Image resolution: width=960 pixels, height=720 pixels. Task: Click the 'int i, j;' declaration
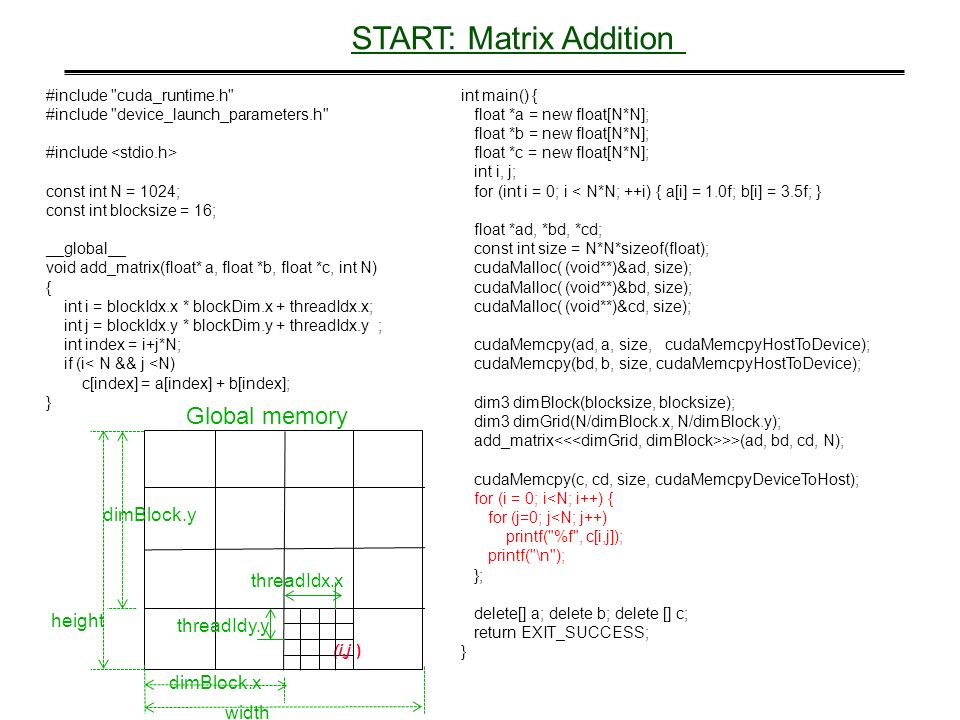[x=495, y=171]
